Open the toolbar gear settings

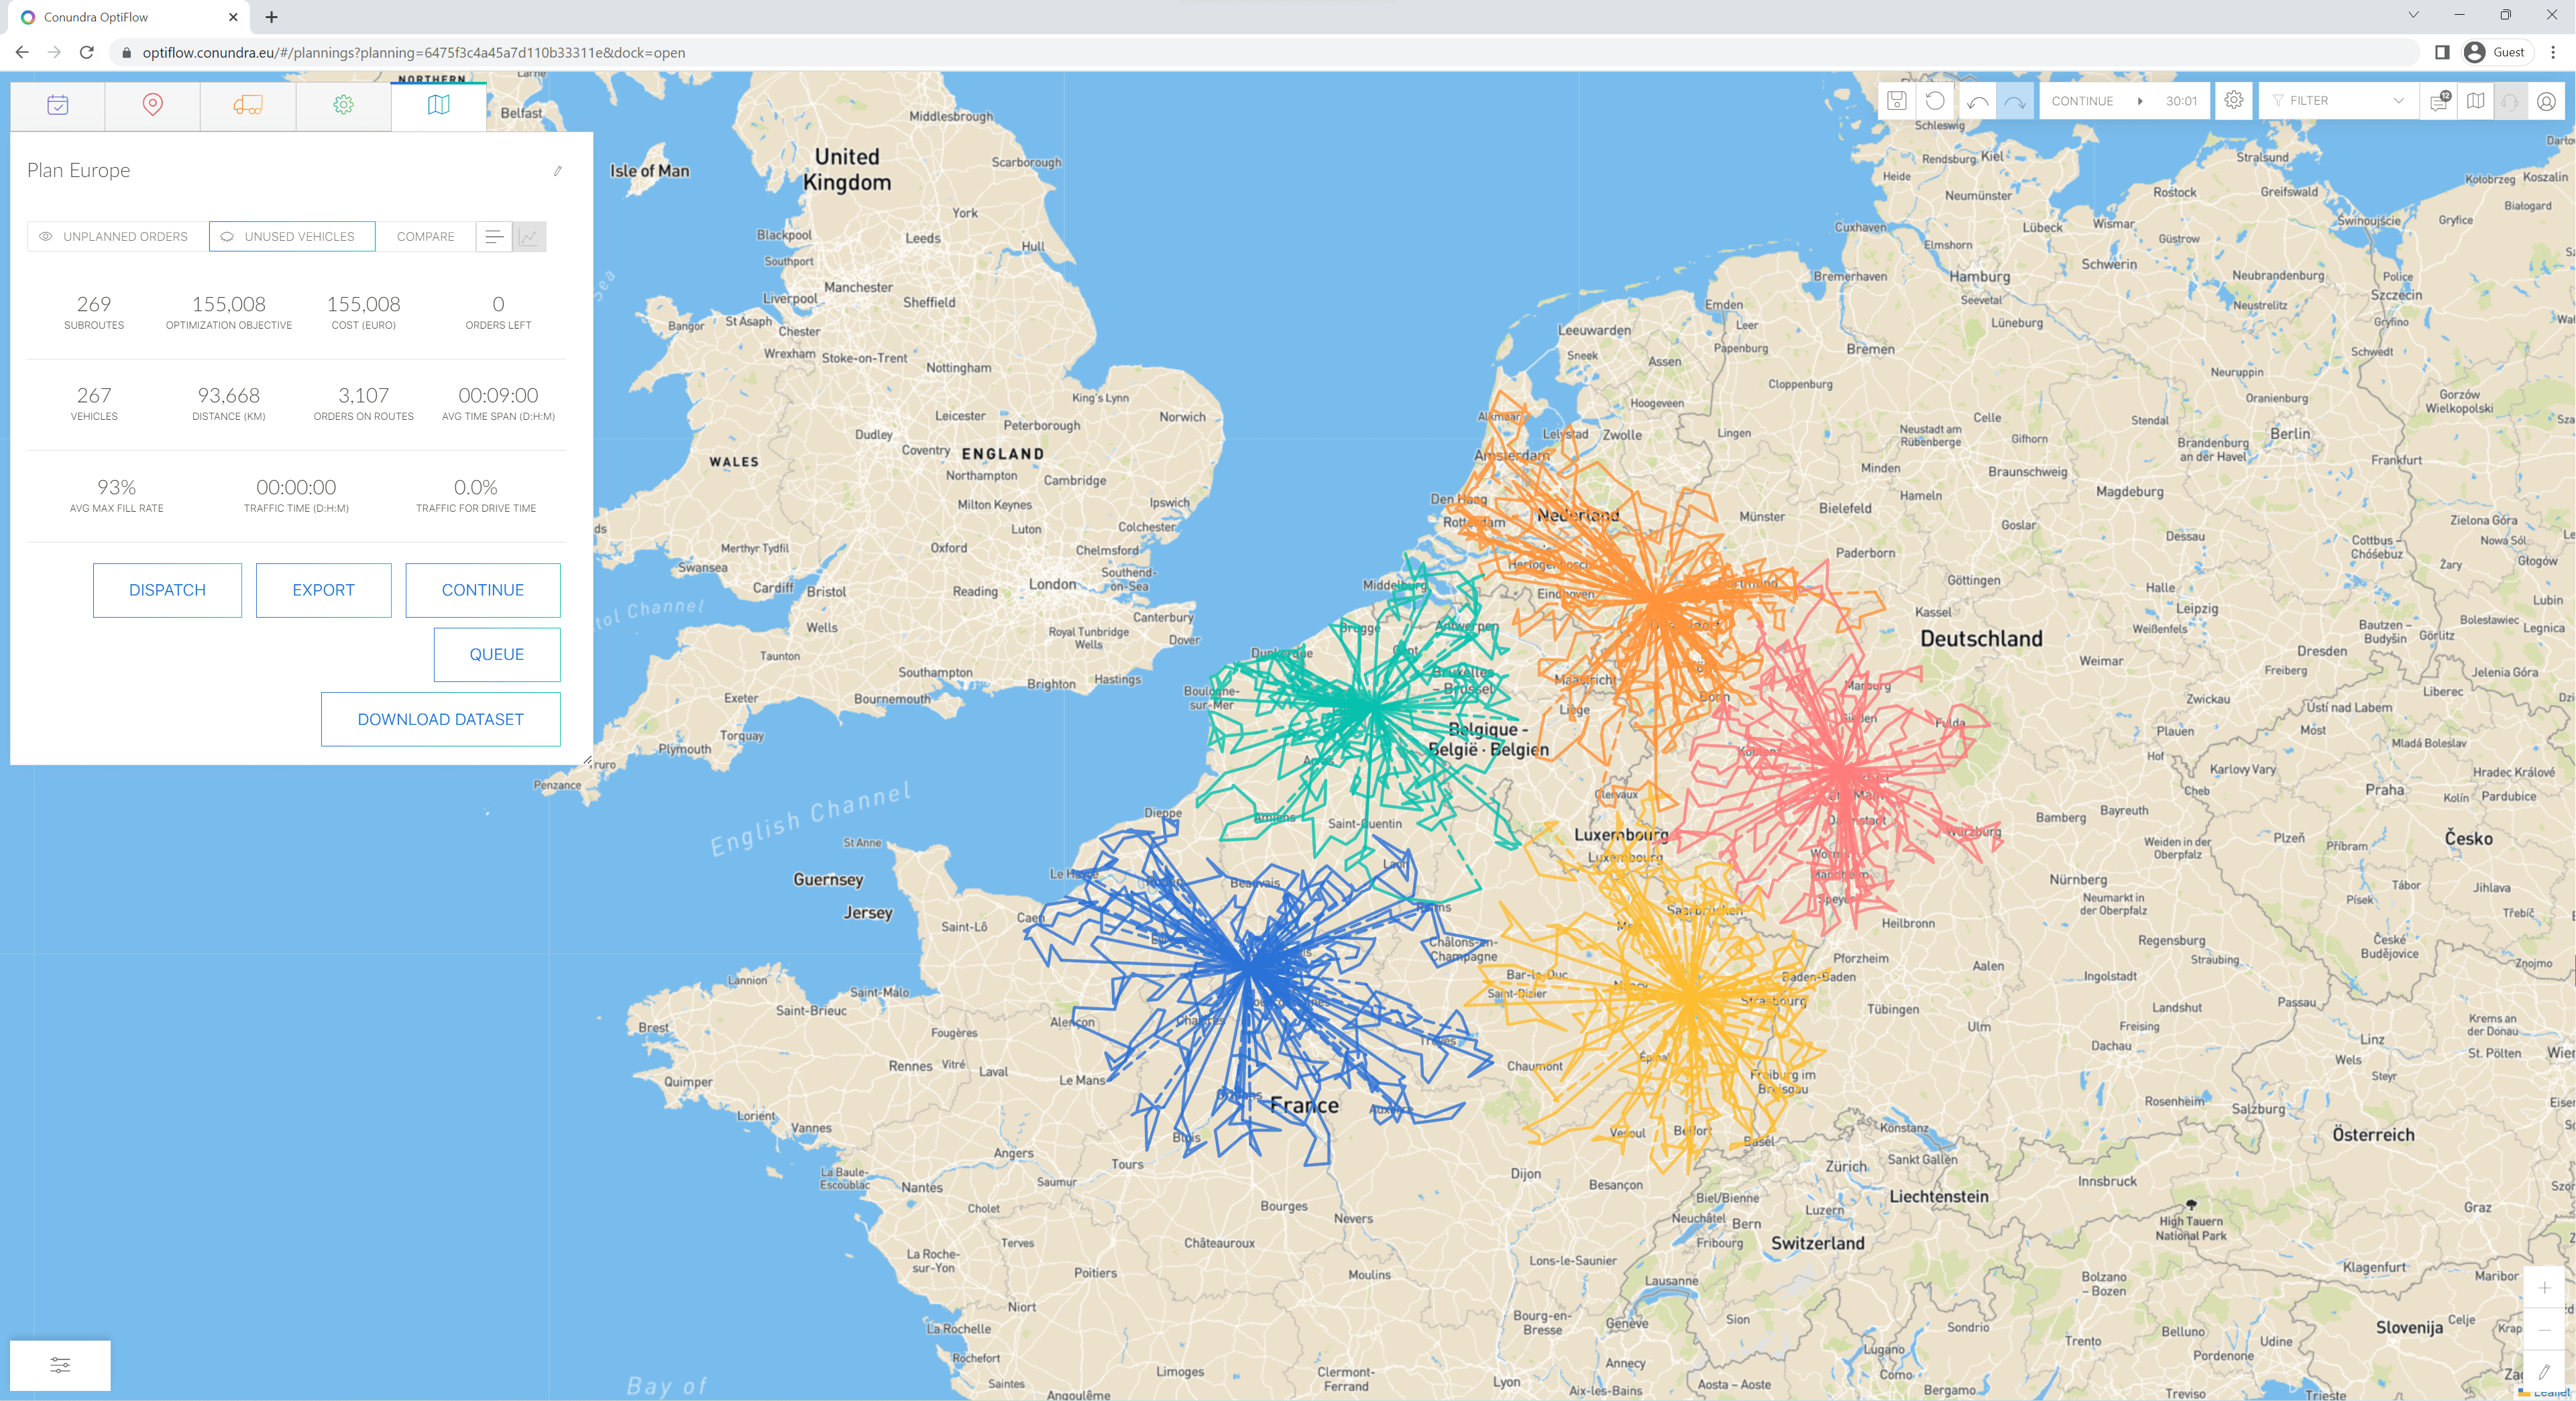coord(2233,101)
